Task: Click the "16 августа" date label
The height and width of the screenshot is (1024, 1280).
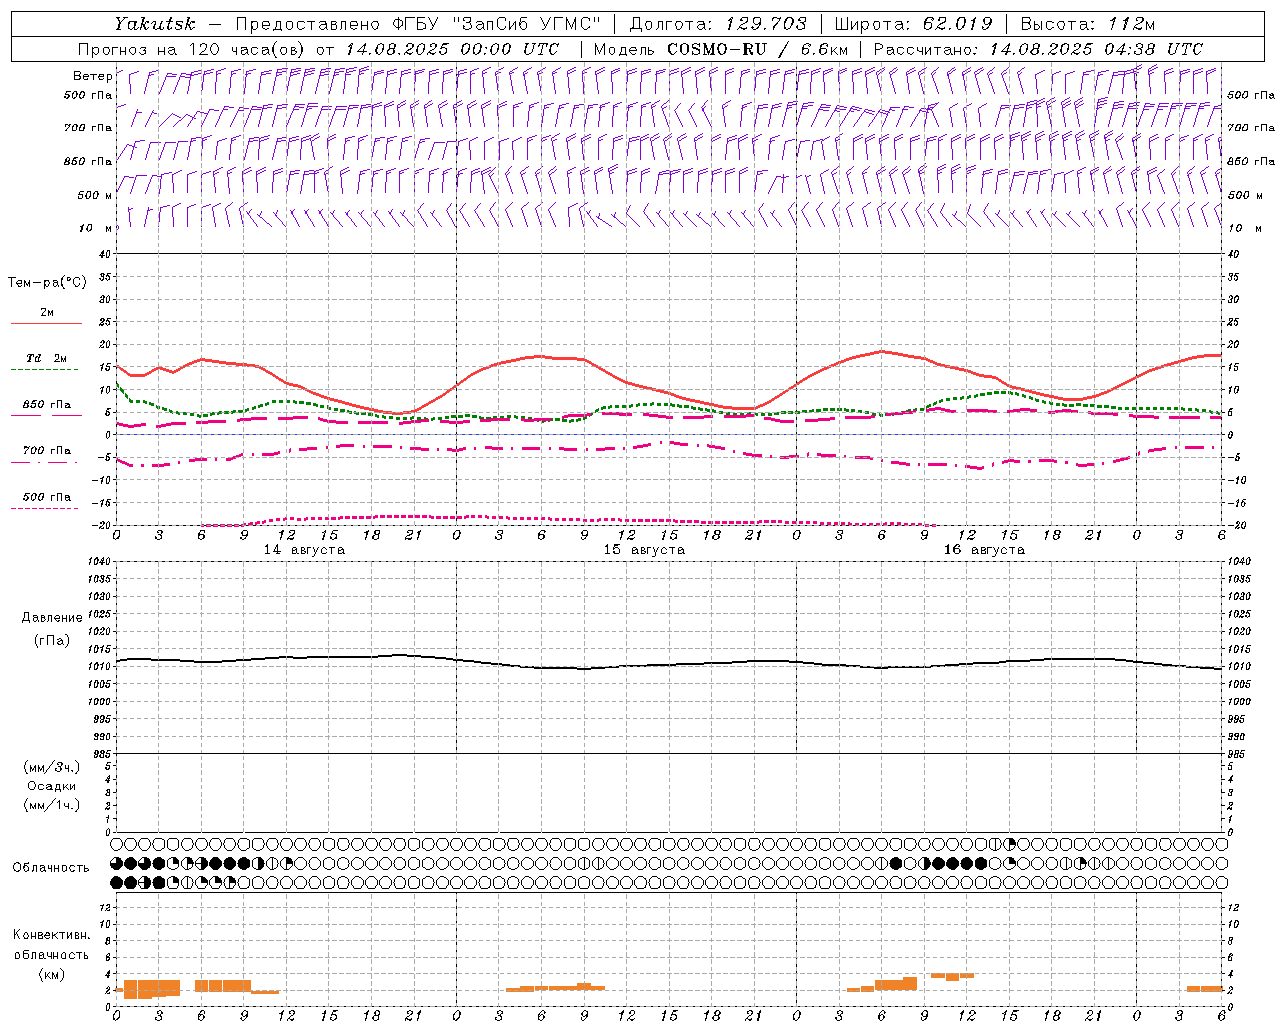Action: 984,550
